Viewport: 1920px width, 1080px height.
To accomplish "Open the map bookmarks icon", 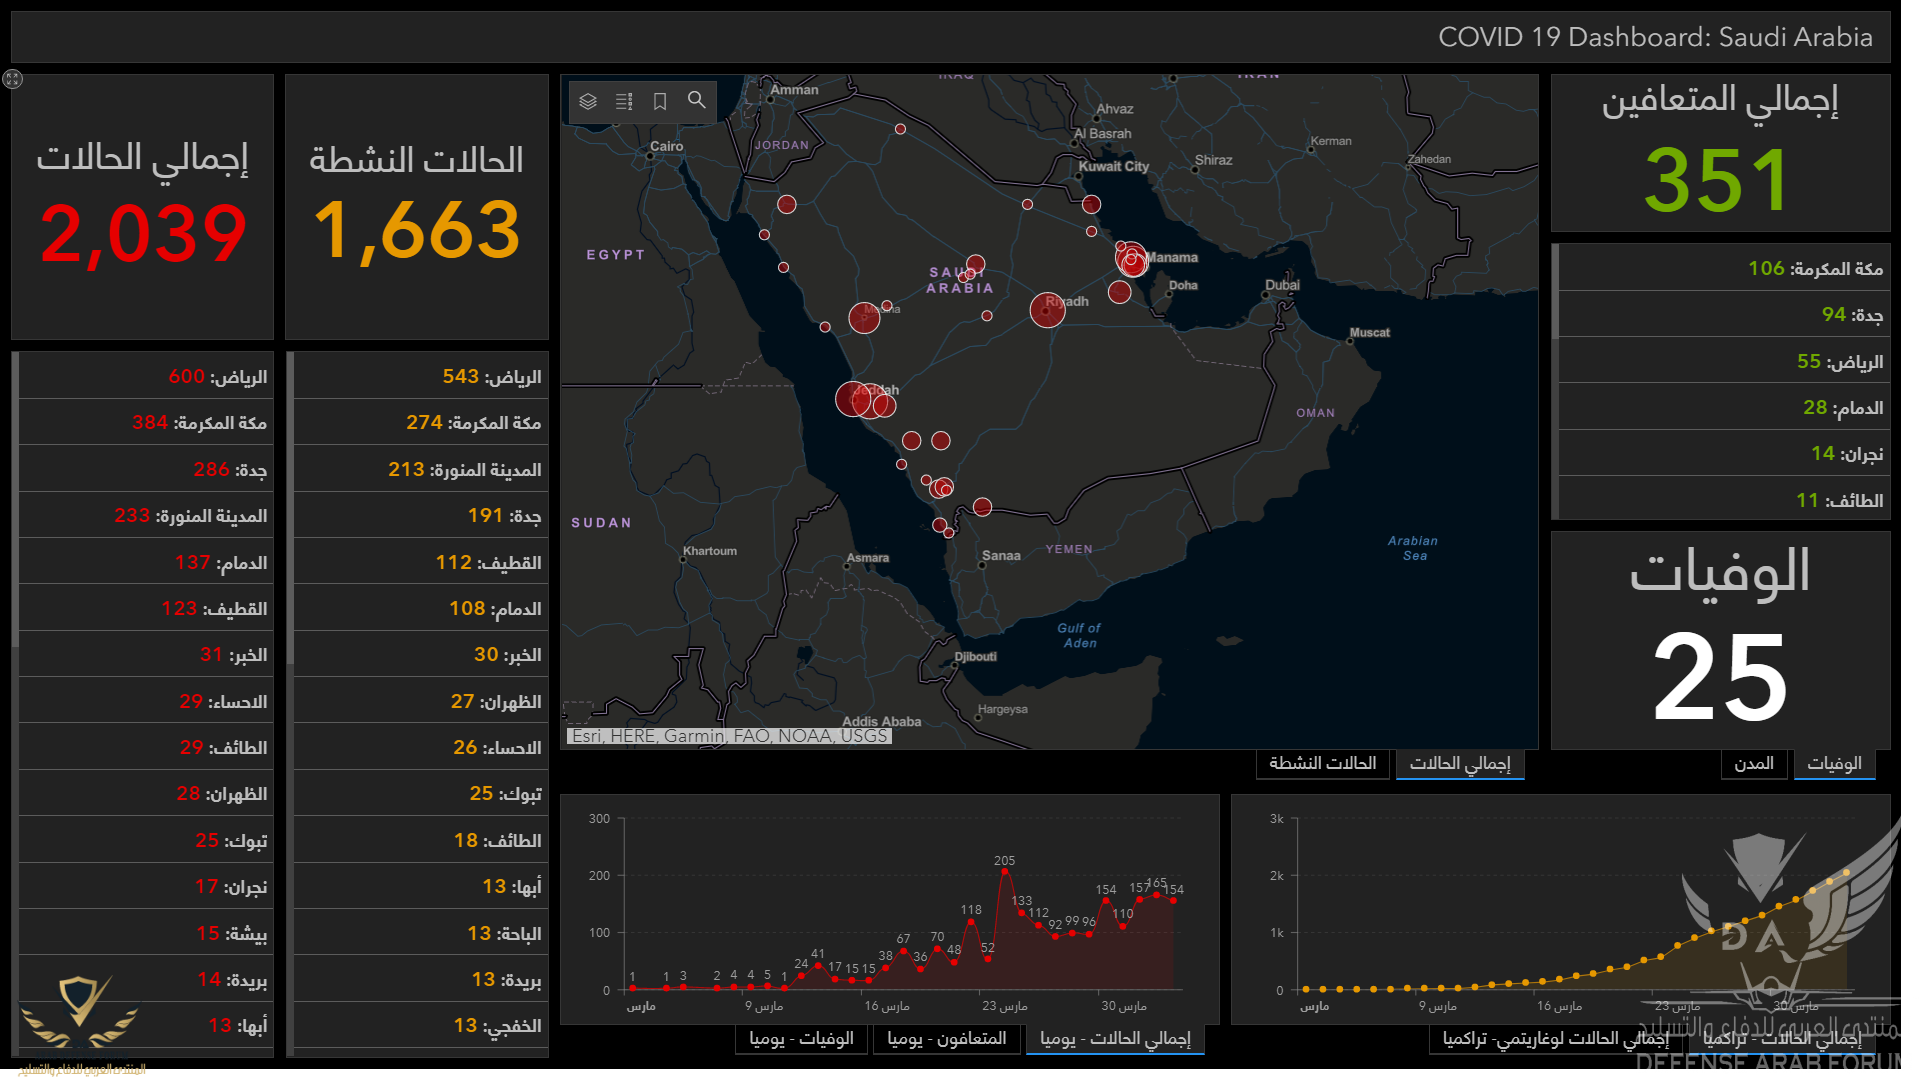I will point(660,101).
